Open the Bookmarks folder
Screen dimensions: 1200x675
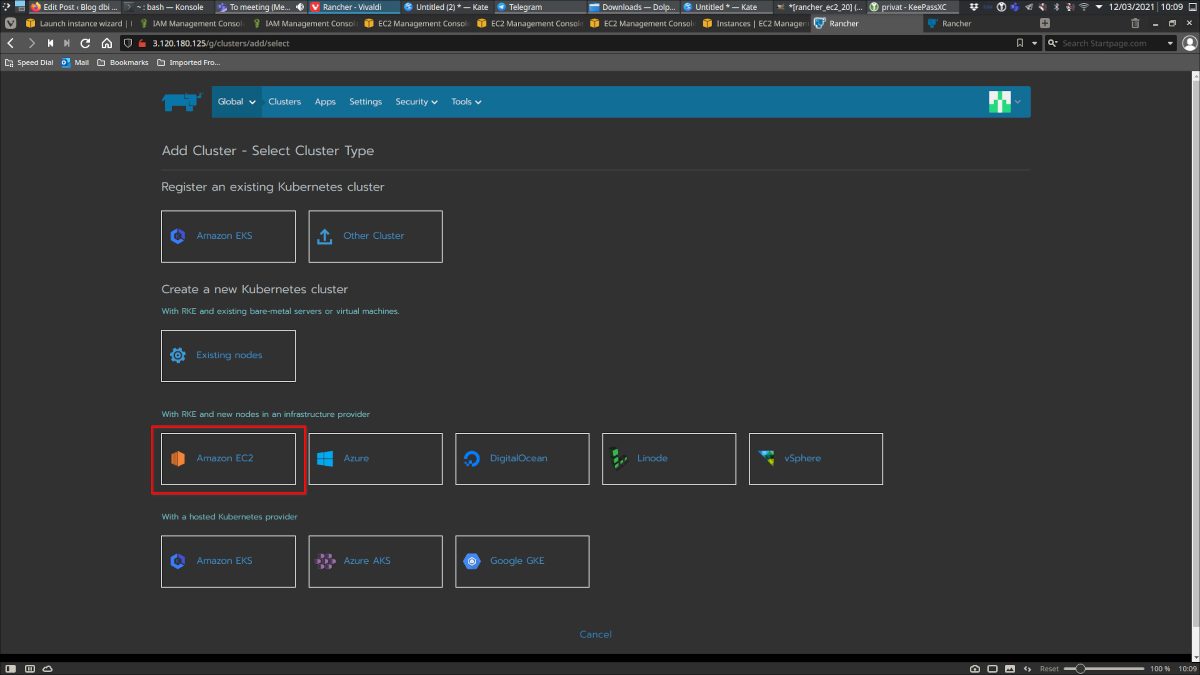[122, 62]
